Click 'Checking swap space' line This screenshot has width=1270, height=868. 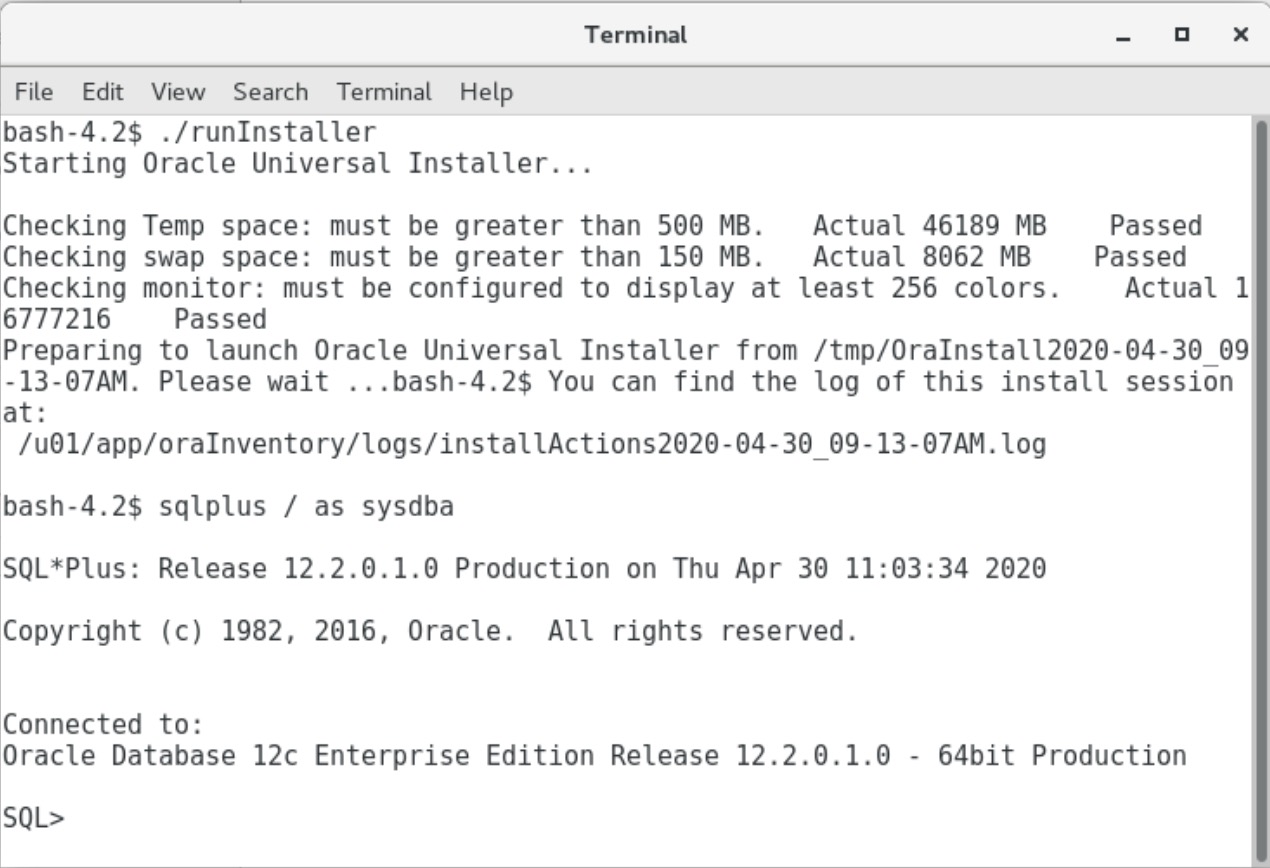coord(594,257)
